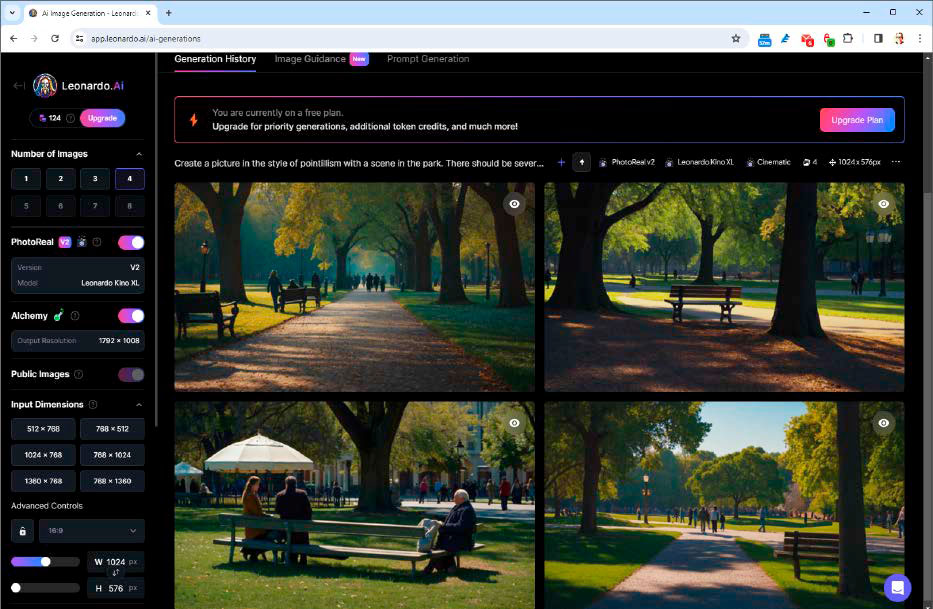Viewport: 933px width, 609px height.
Task: Click the plus icon in the prompt bar
Action: 561,161
